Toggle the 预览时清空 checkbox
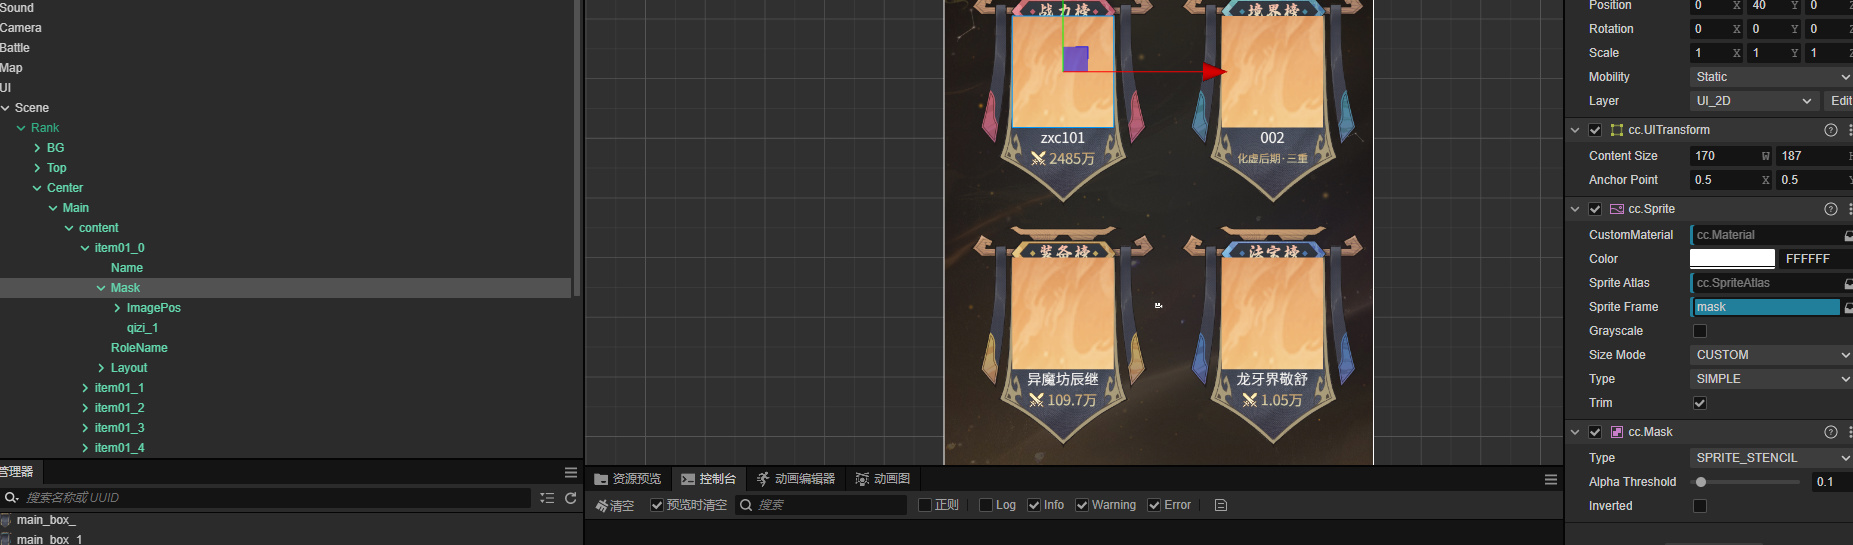 657,505
